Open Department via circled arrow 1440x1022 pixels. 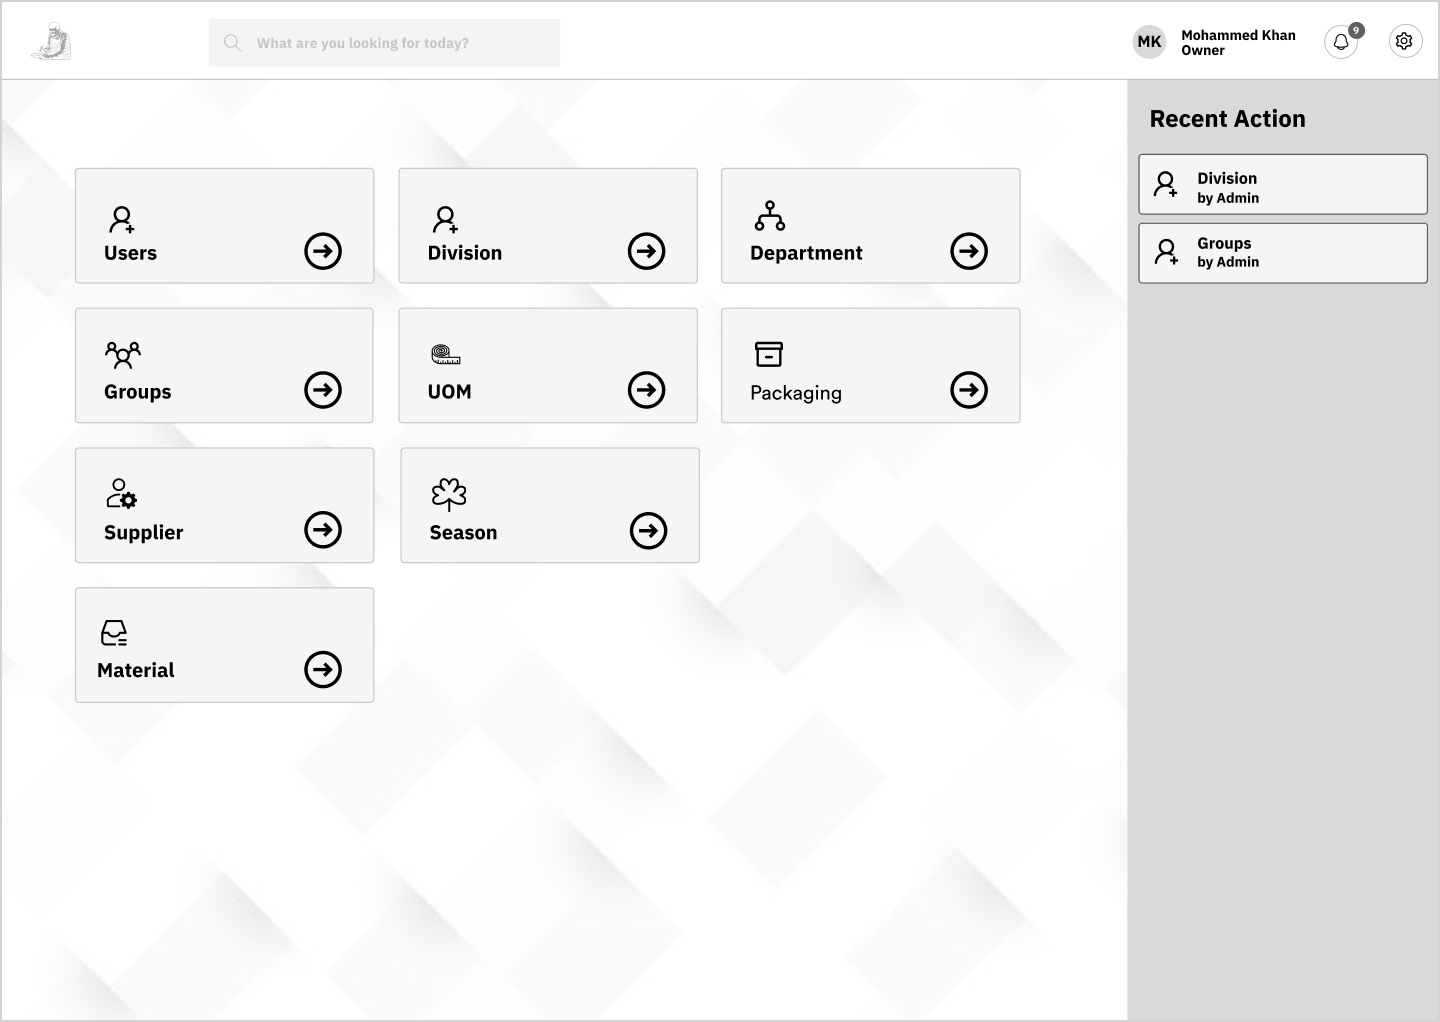tap(969, 251)
